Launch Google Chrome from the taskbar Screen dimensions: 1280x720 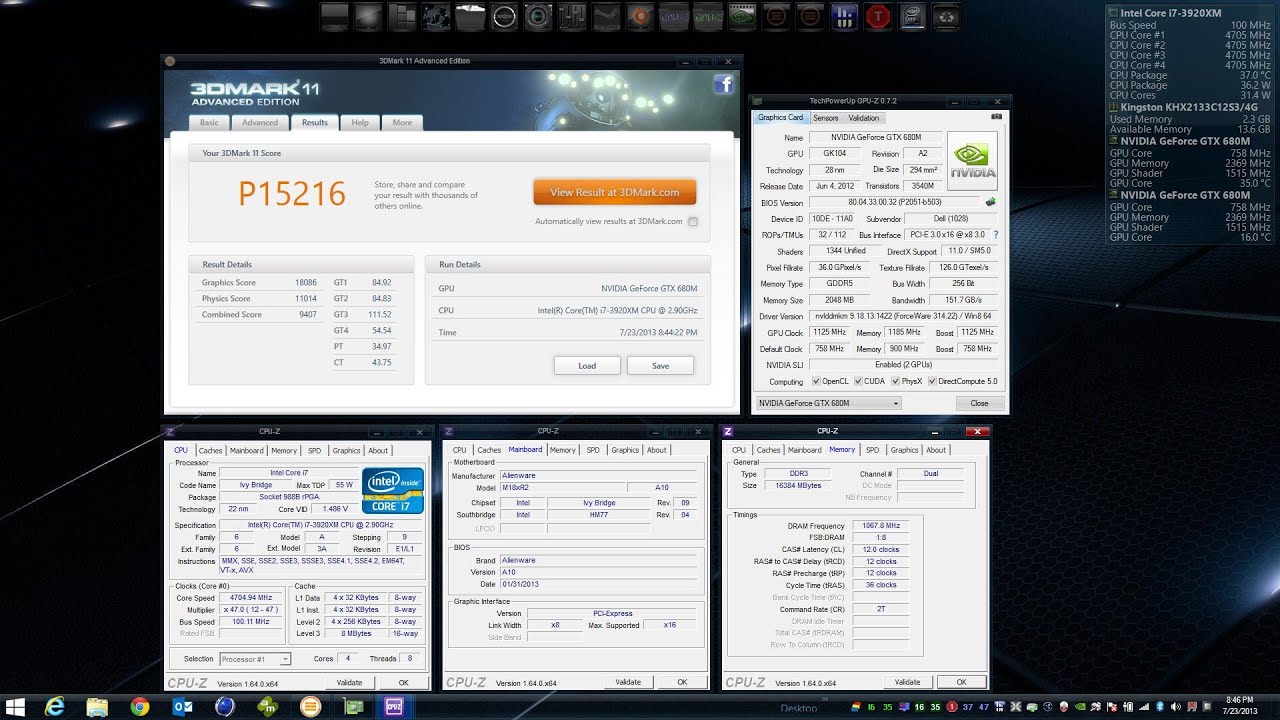[x=140, y=707]
